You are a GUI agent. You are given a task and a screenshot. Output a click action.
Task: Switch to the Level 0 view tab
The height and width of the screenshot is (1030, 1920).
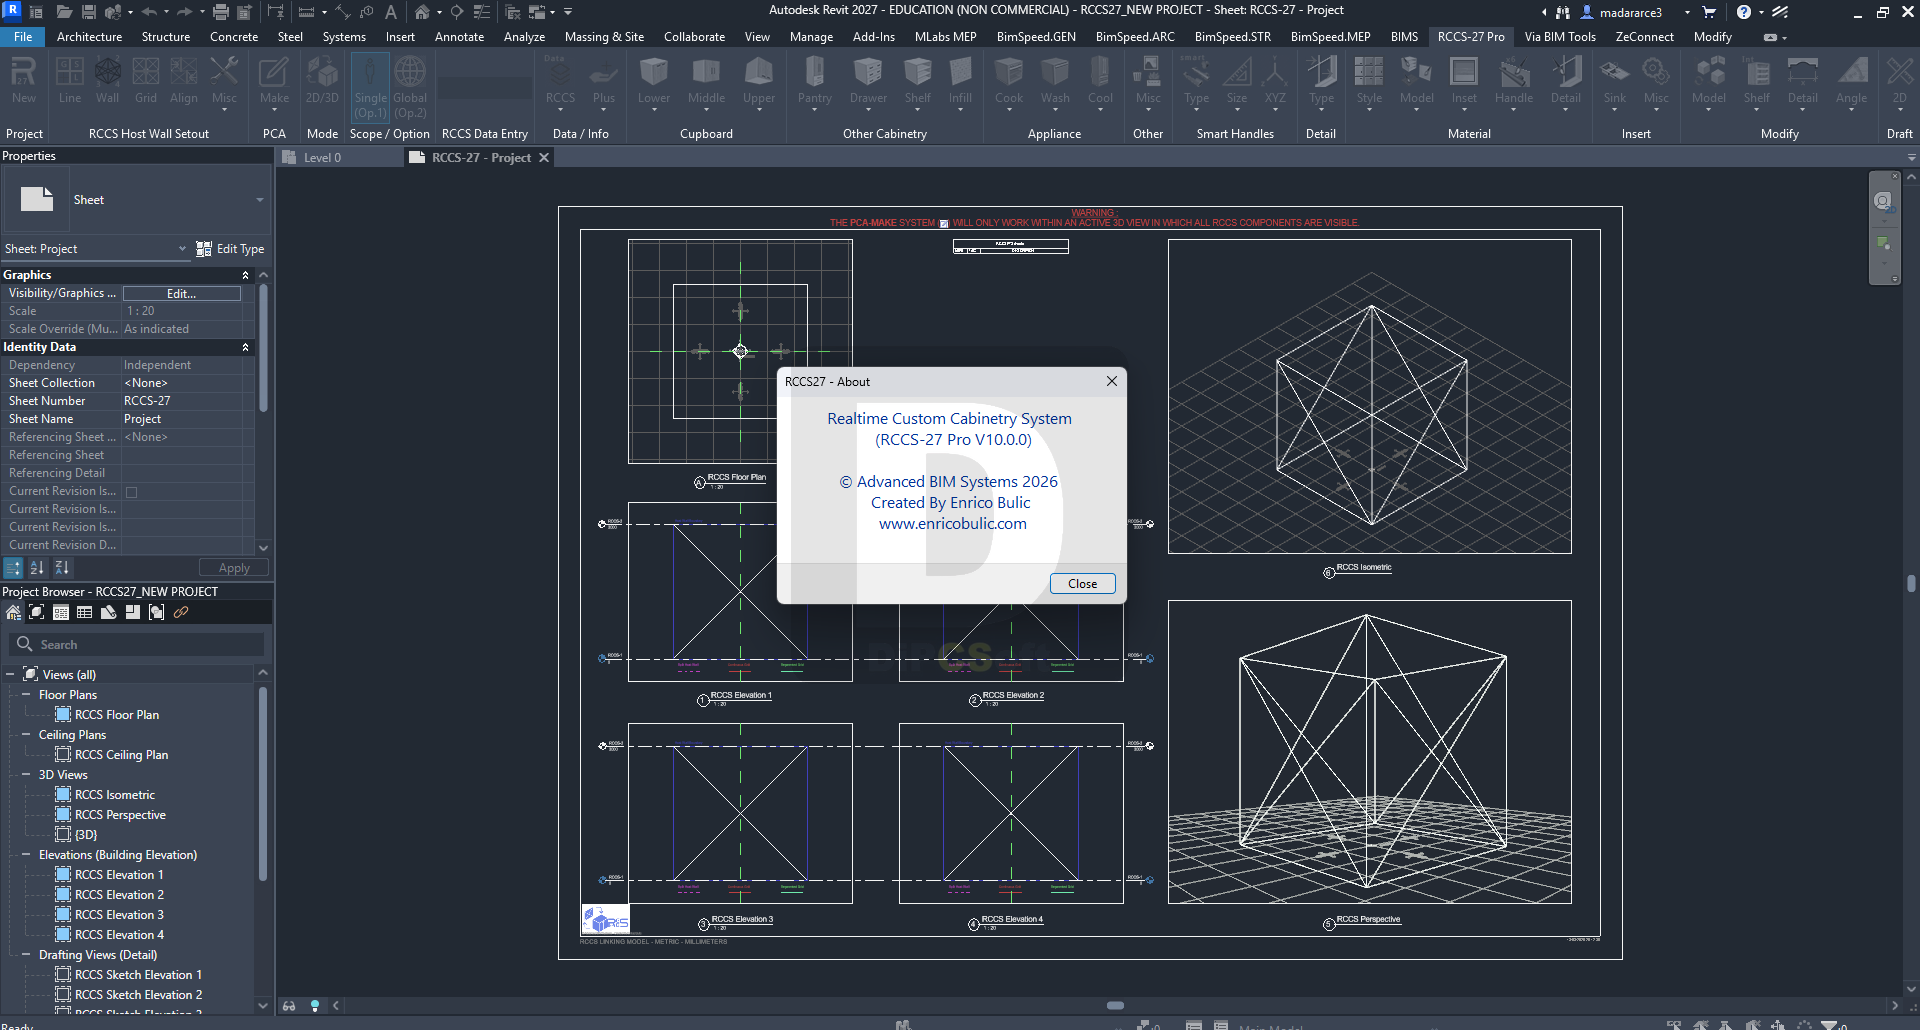[x=322, y=158]
